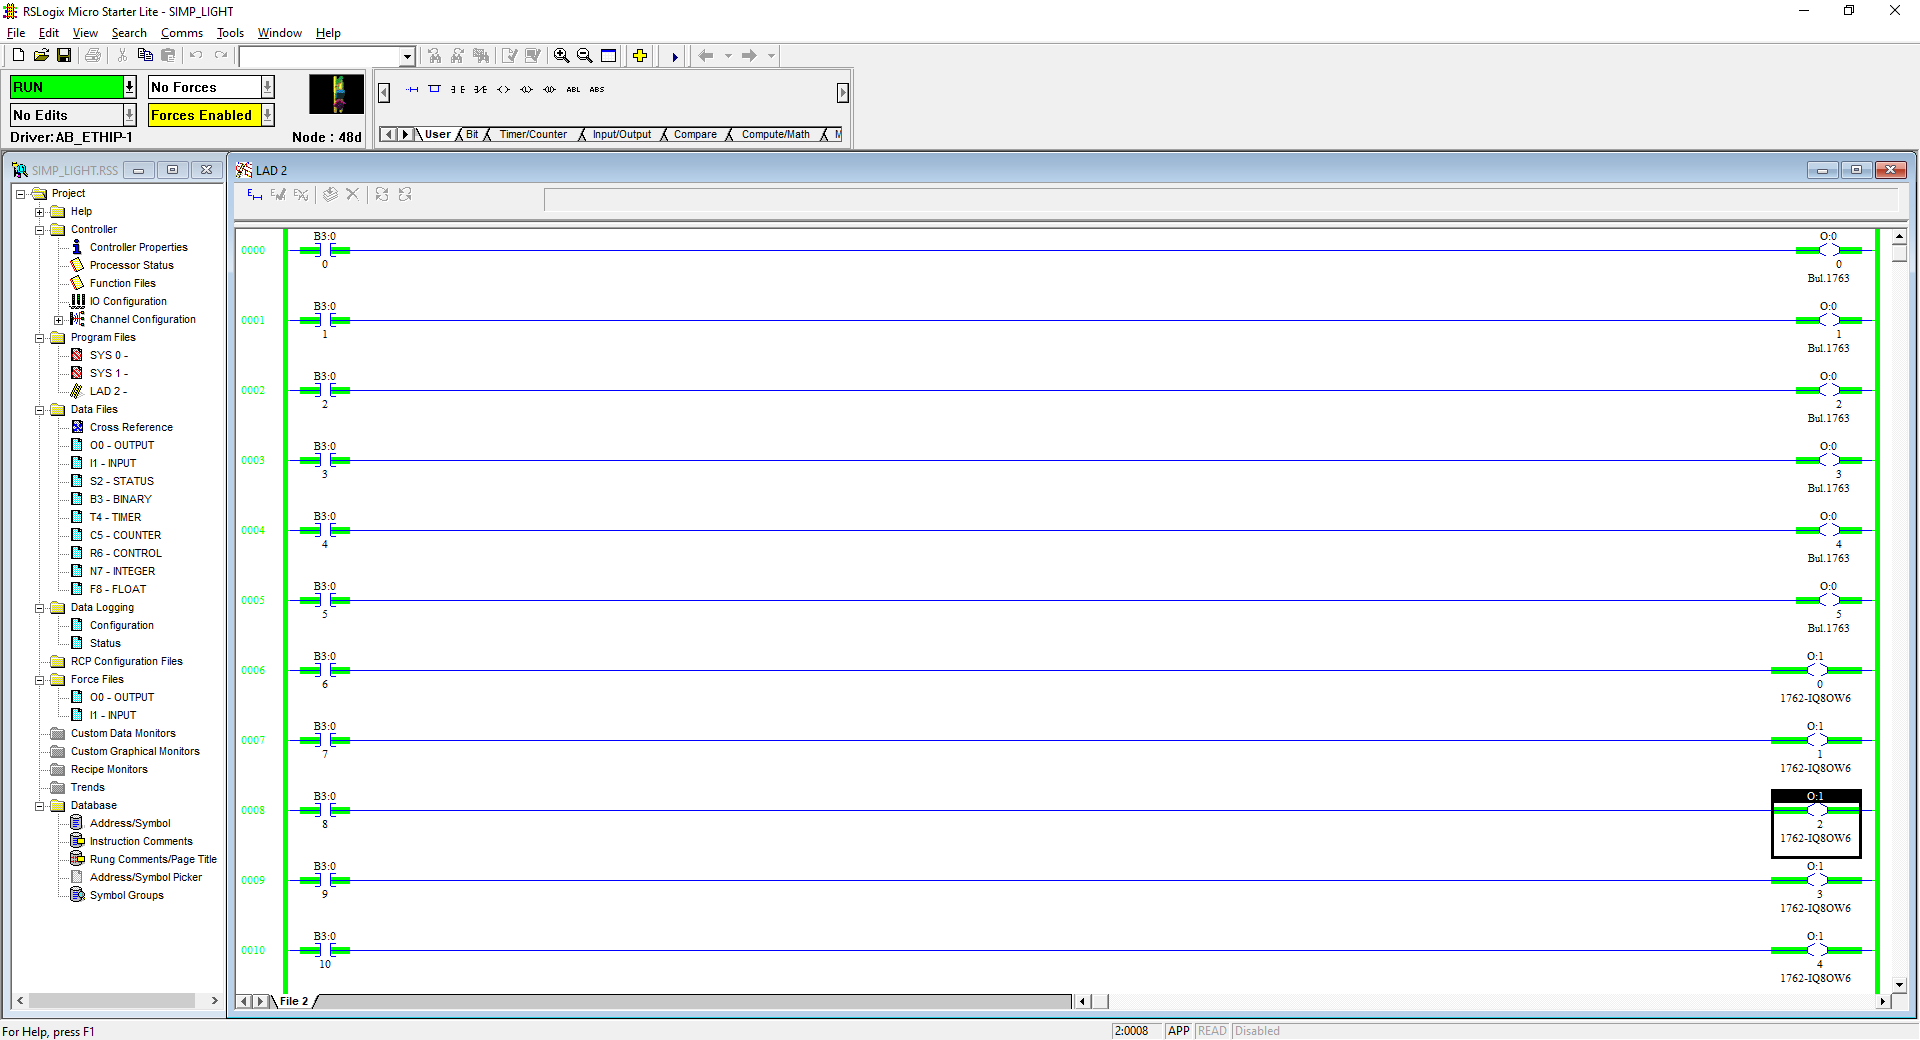The width and height of the screenshot is (1920, 1040).
Task: Switch to the Compare instruction tab
Action: coord(695,134)
